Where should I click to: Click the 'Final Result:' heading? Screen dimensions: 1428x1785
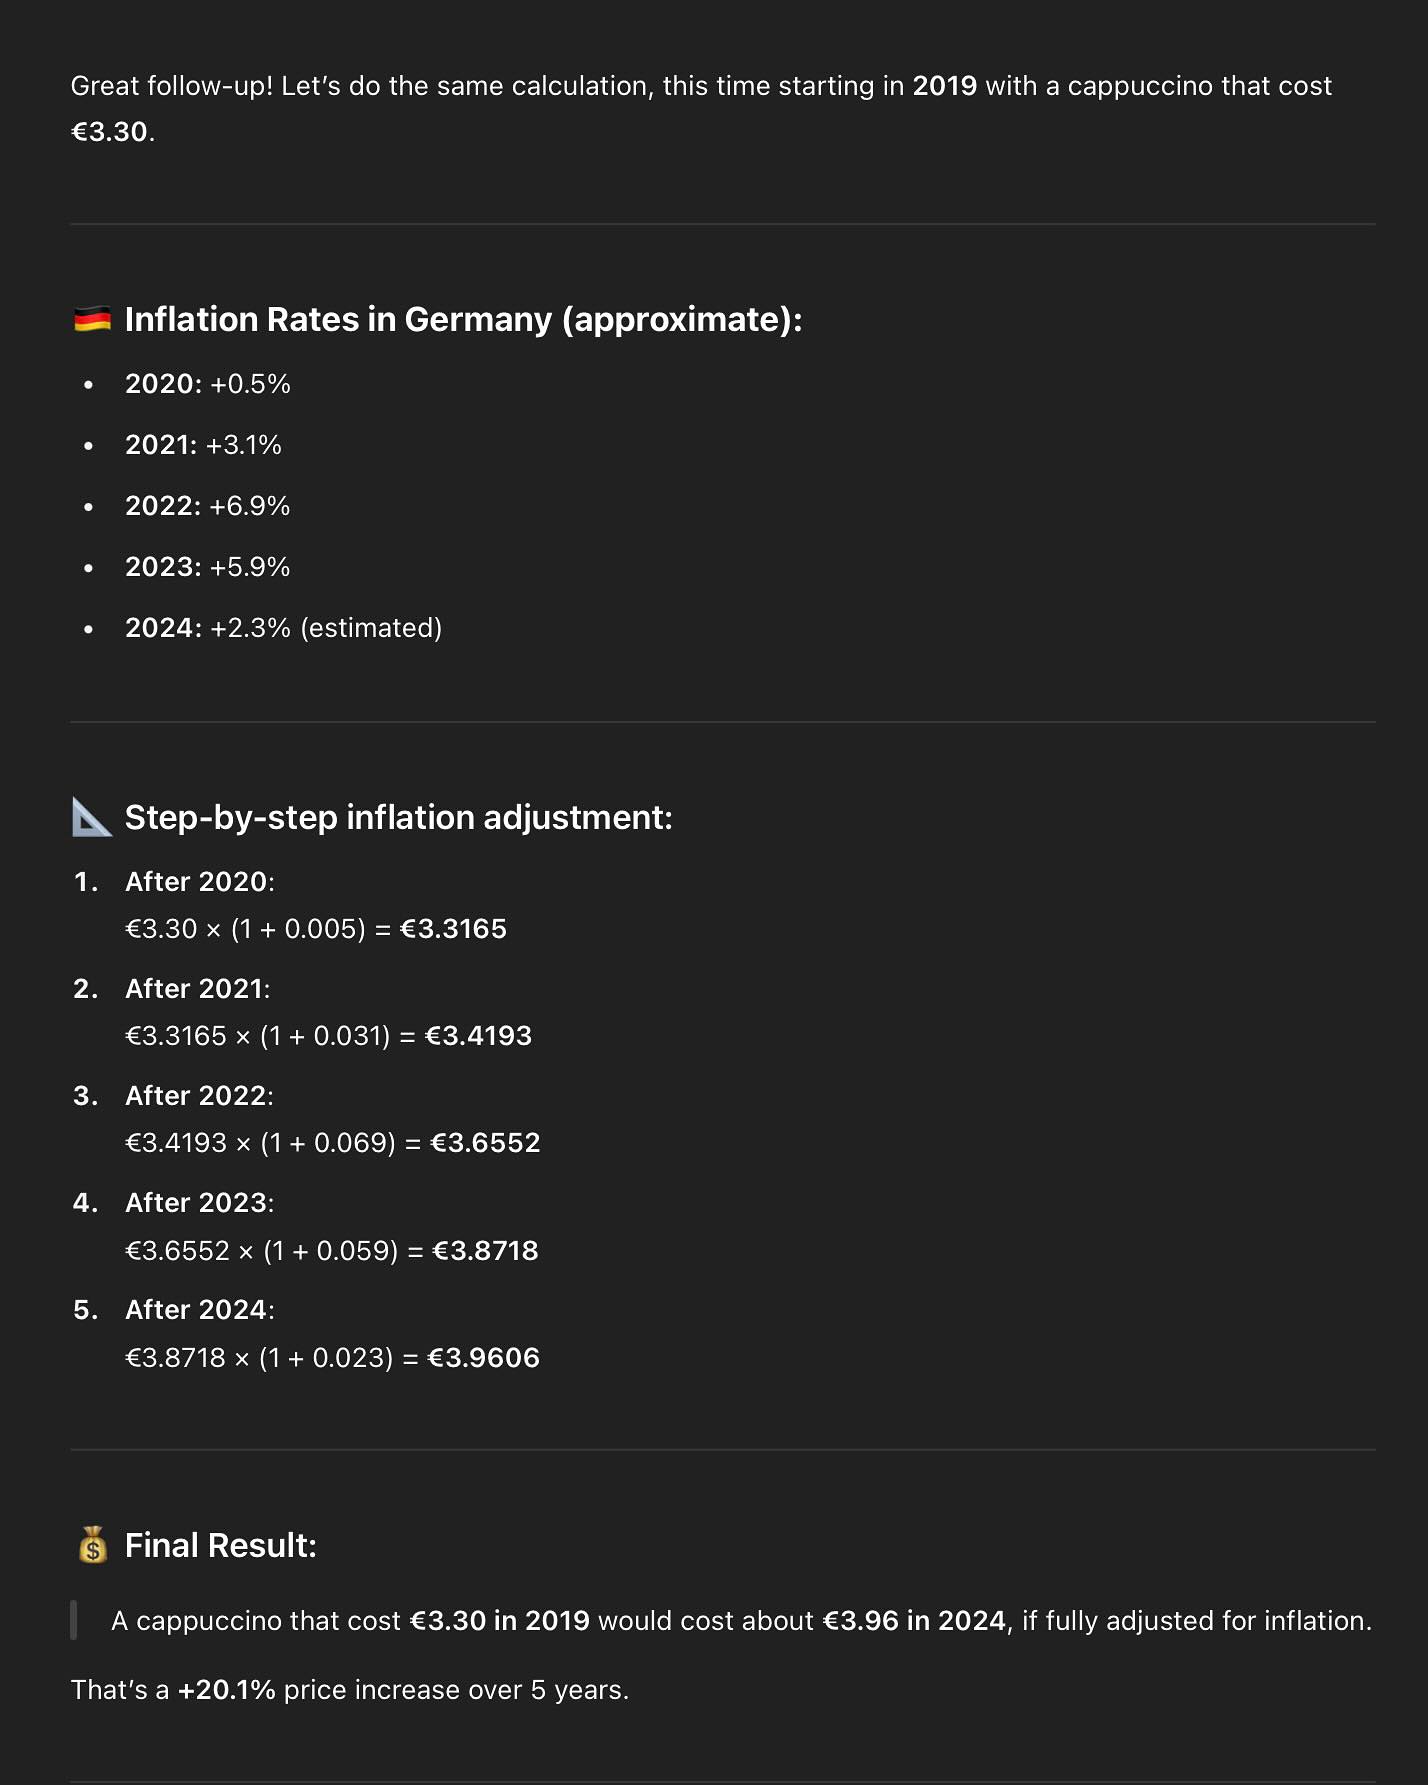[x=220, y=1546]
